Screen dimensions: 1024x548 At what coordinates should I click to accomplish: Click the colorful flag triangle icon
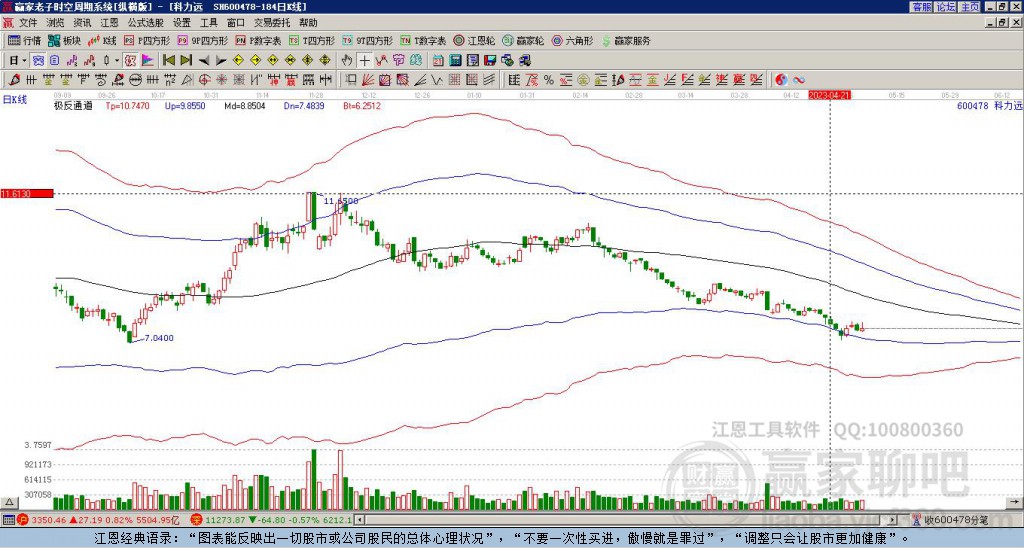point(148,61)
